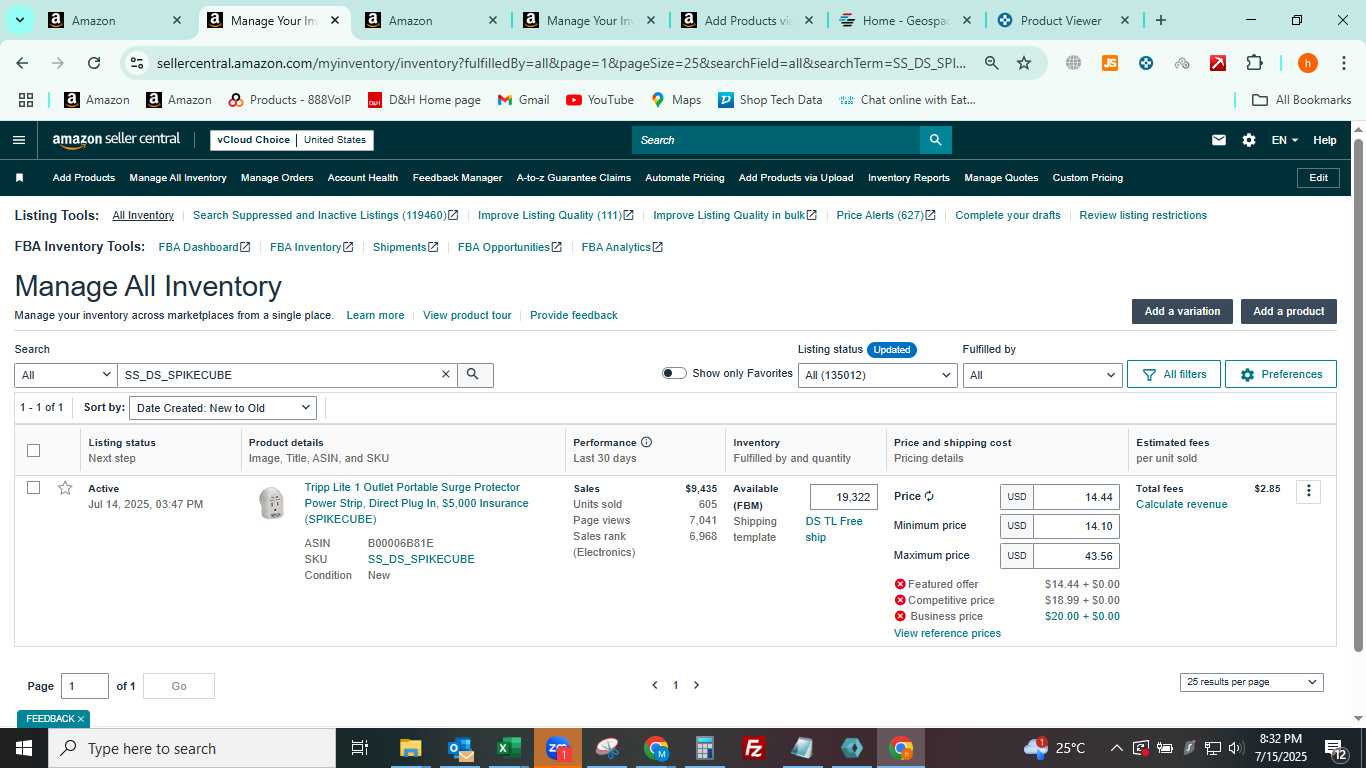Click the Add a product button

1289,311
